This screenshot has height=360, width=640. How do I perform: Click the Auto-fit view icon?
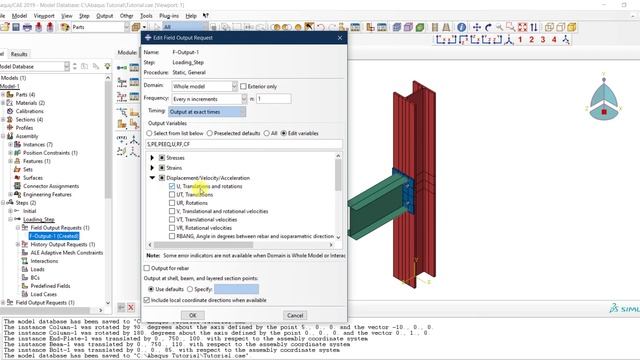(x=522, y=27)
